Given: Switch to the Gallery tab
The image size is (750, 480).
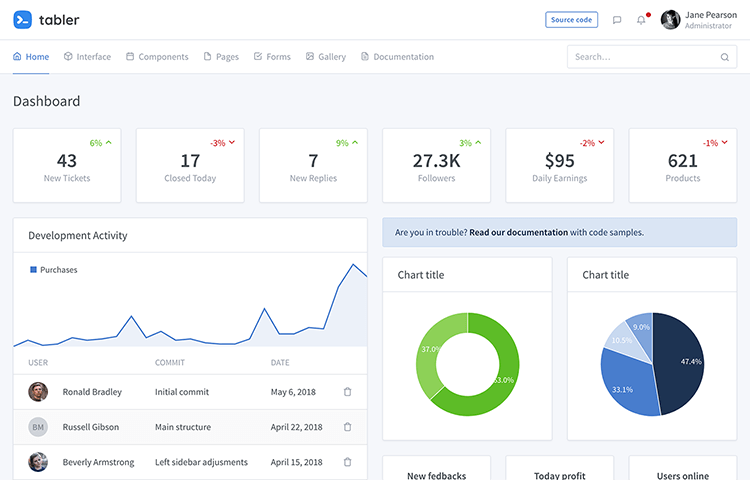Looking at the screenshot, I should point(326,56).
